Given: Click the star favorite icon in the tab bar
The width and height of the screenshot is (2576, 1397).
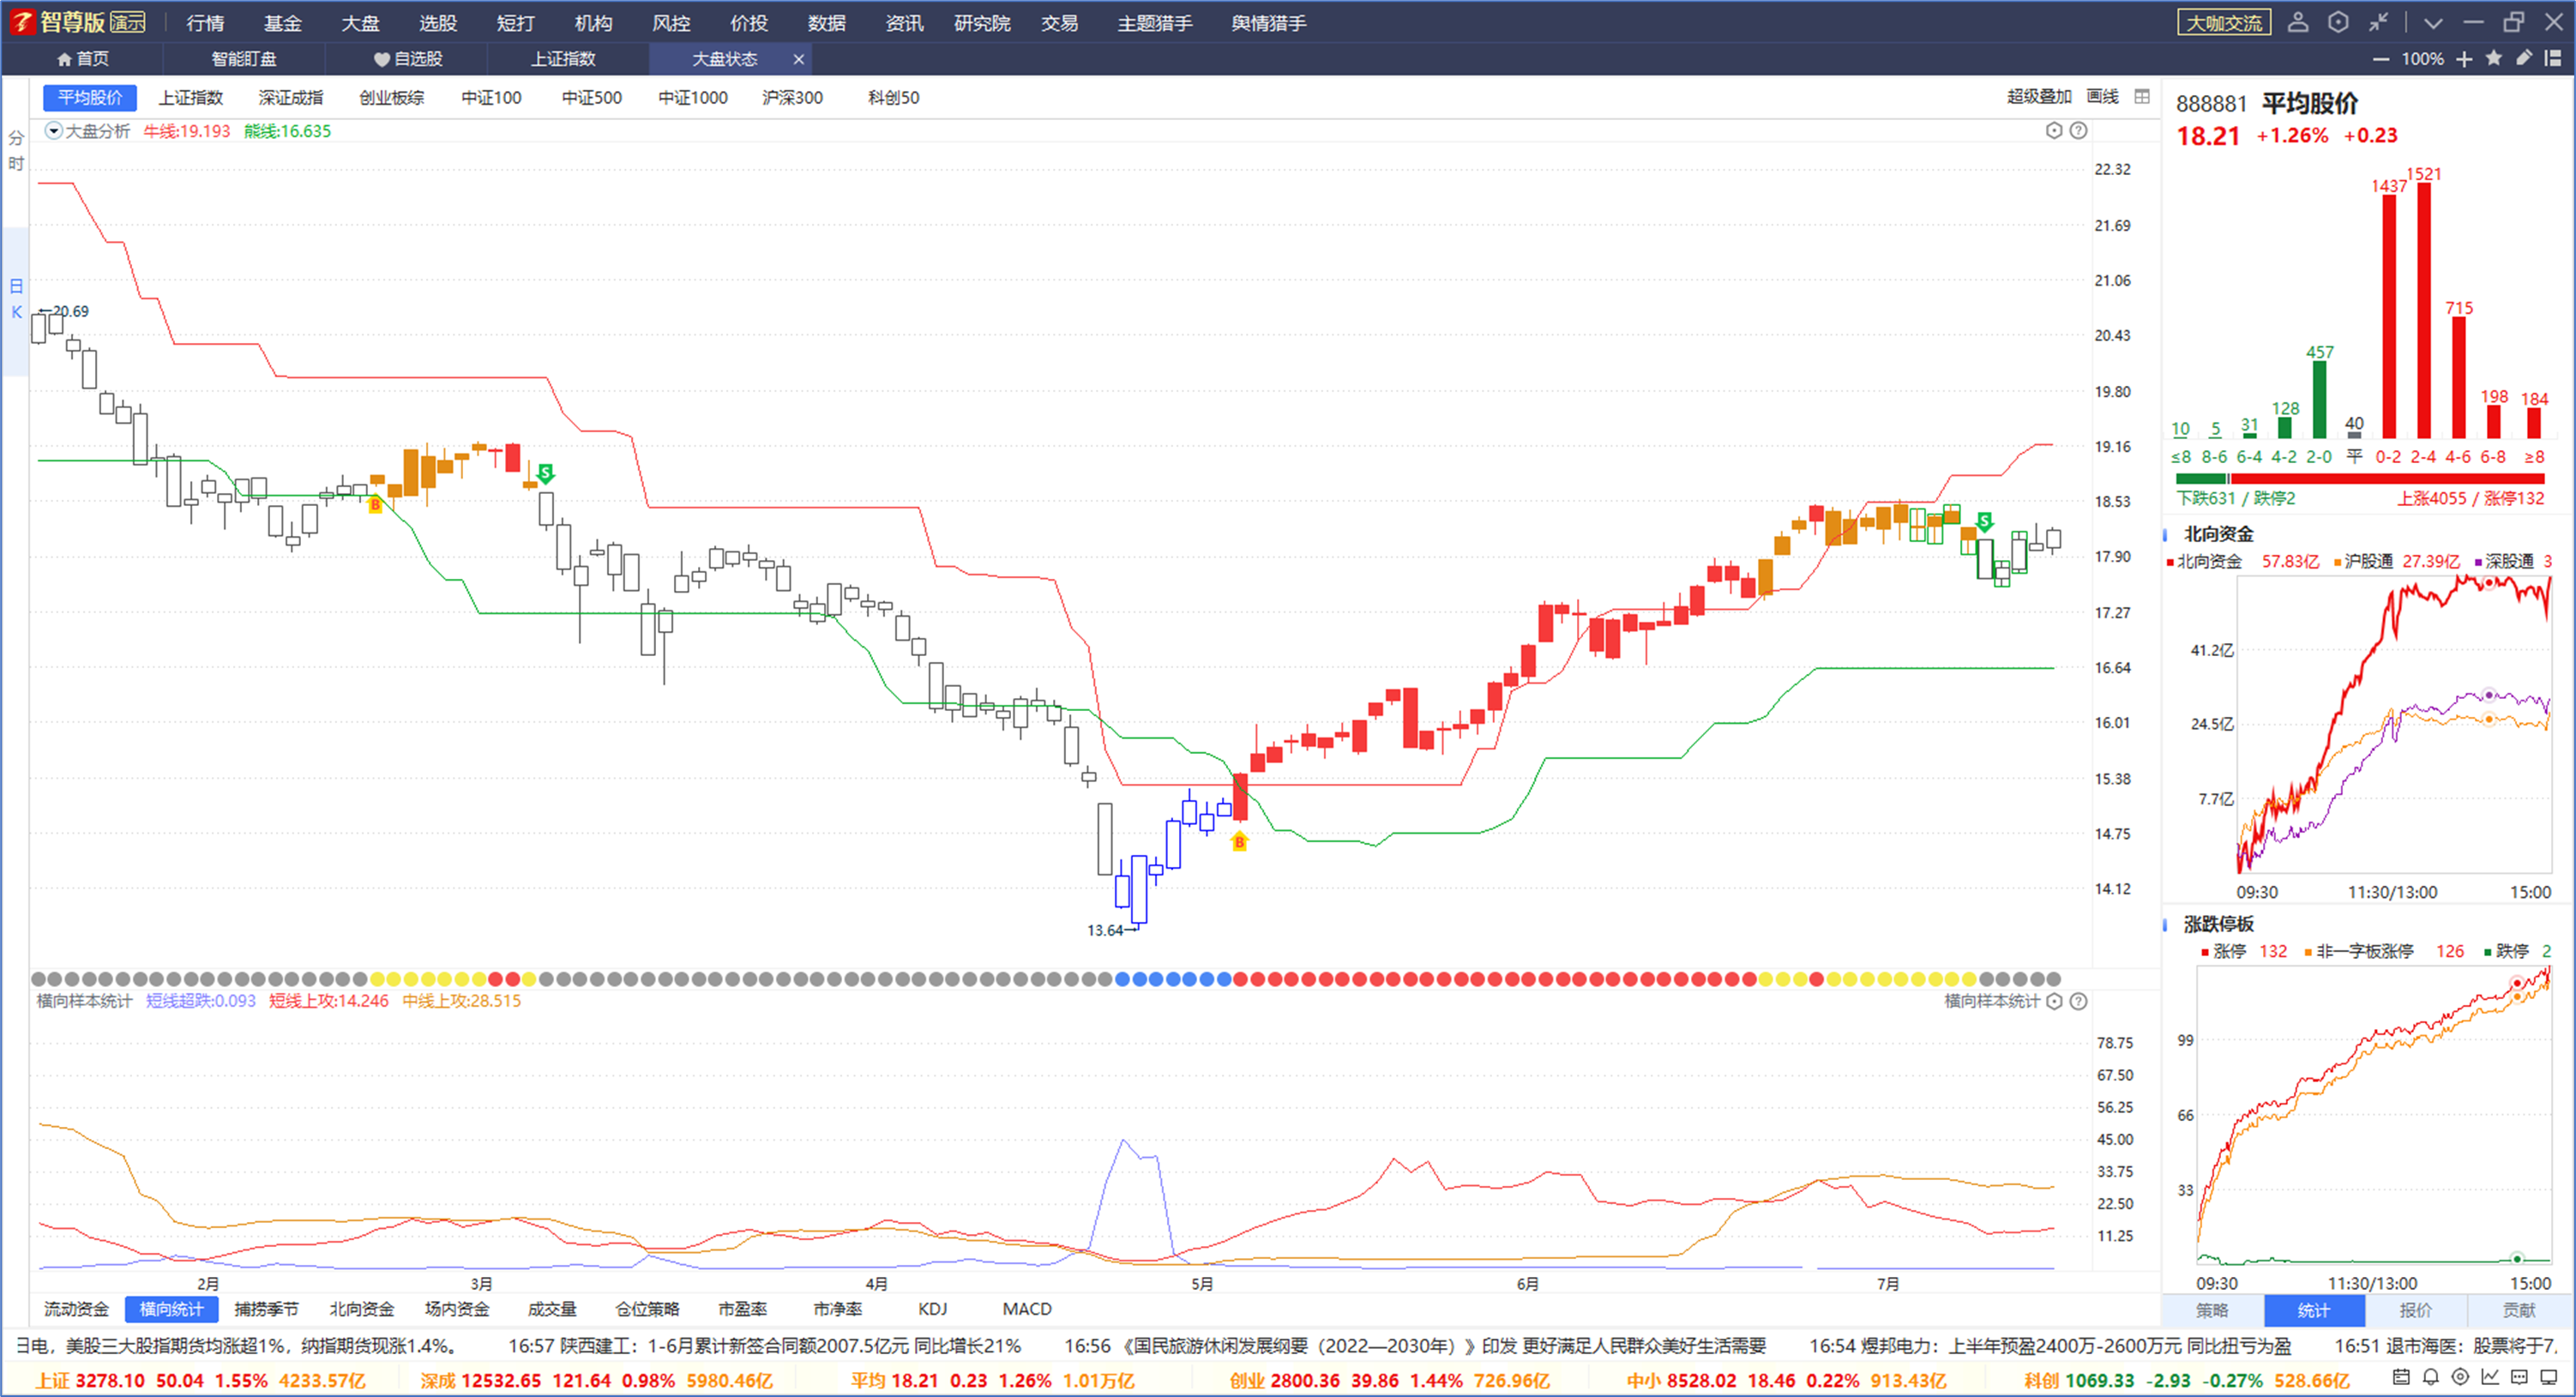Looking at the screenshot, I should (2494, 58).
